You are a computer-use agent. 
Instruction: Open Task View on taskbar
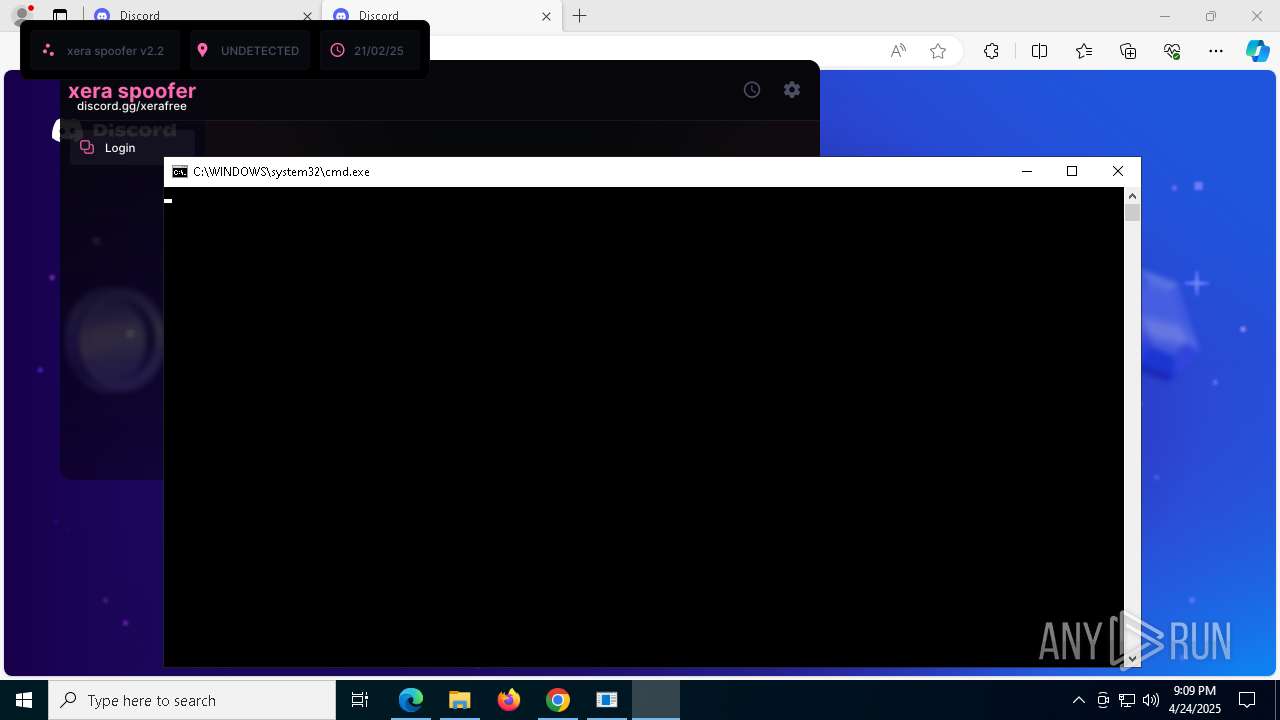360,700
